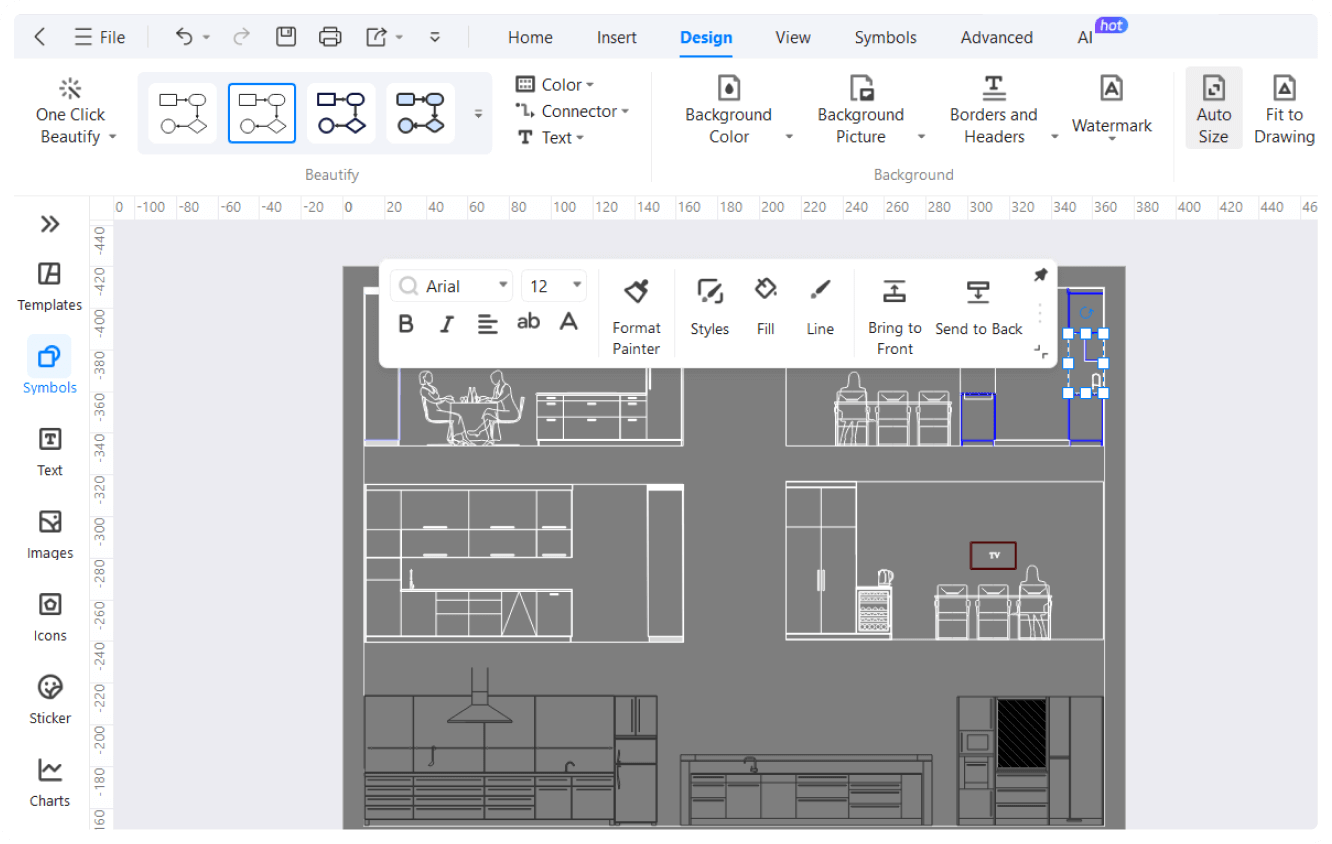This screenshot has height=844, width=1332.
Task: Open the Charts panel in sidebar
Action: tap(50, 771)
